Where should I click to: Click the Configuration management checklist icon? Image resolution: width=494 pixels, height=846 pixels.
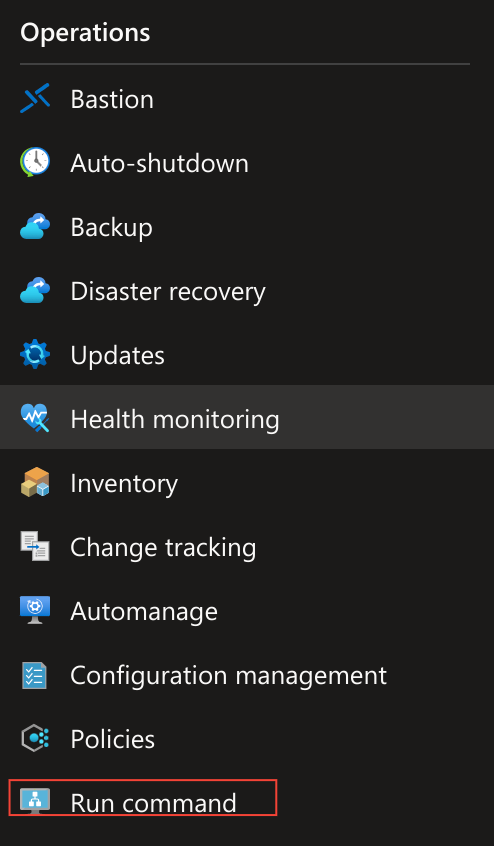pos(35,674)
